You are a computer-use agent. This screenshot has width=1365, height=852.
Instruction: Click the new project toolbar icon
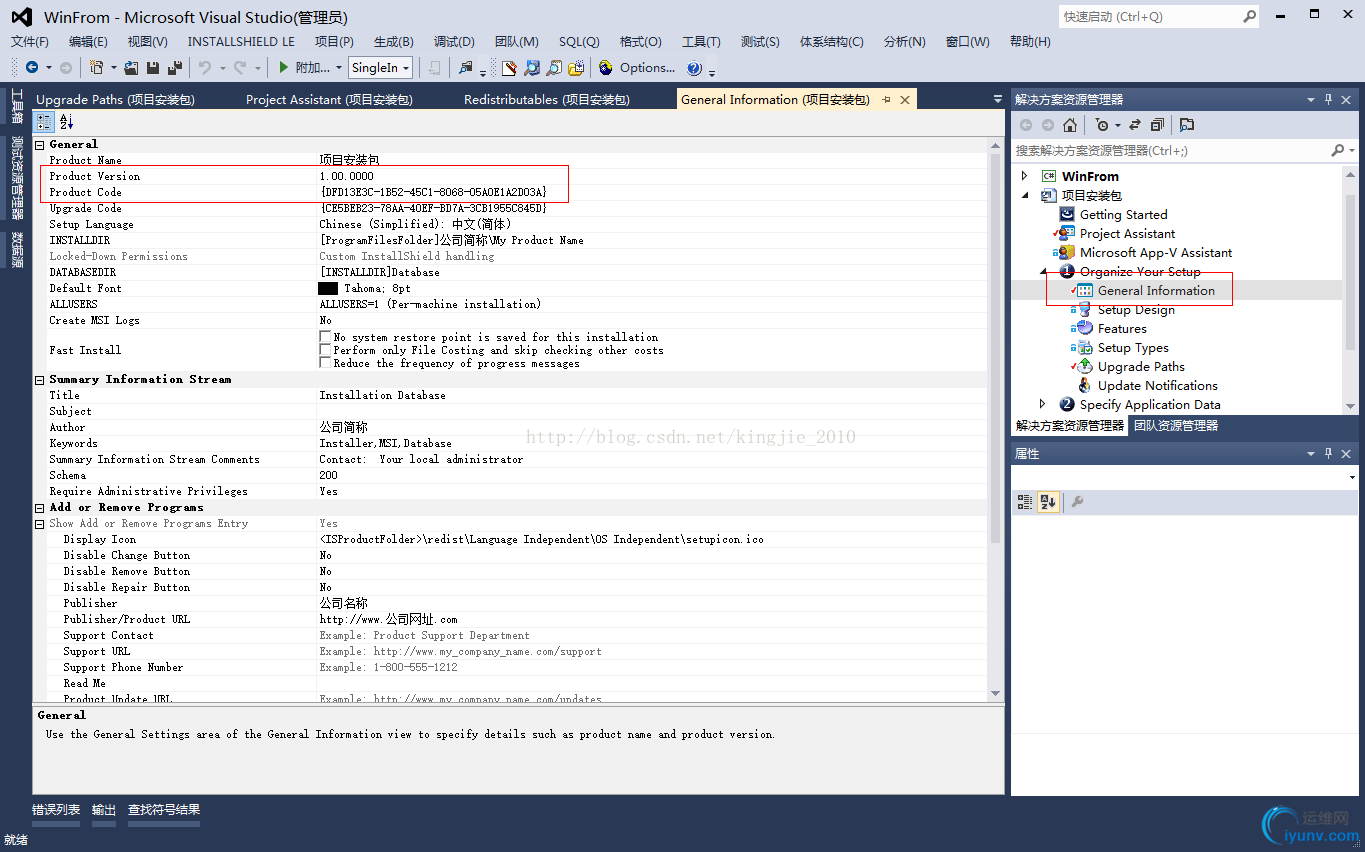[96, 67]
